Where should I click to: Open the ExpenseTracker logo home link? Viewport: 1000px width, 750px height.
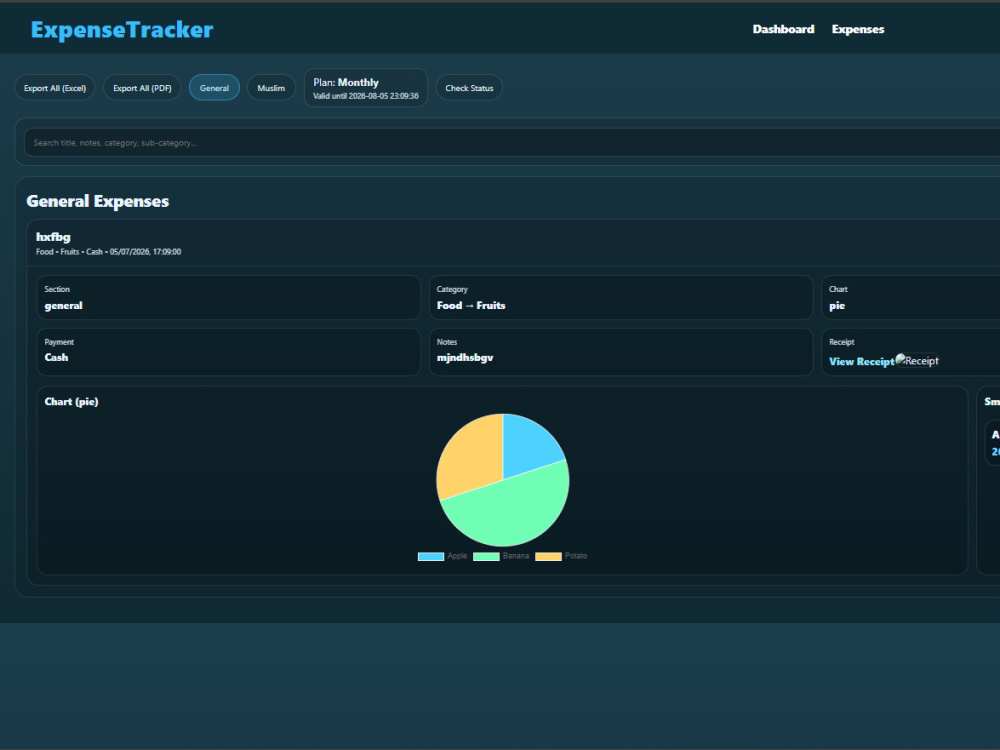coord(122,29)
